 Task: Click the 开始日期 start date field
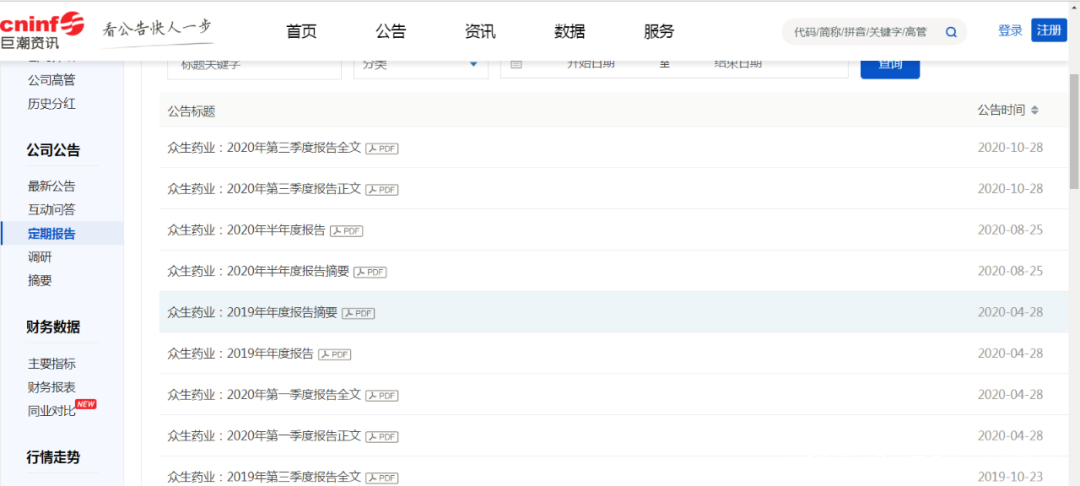coord(591,64)
